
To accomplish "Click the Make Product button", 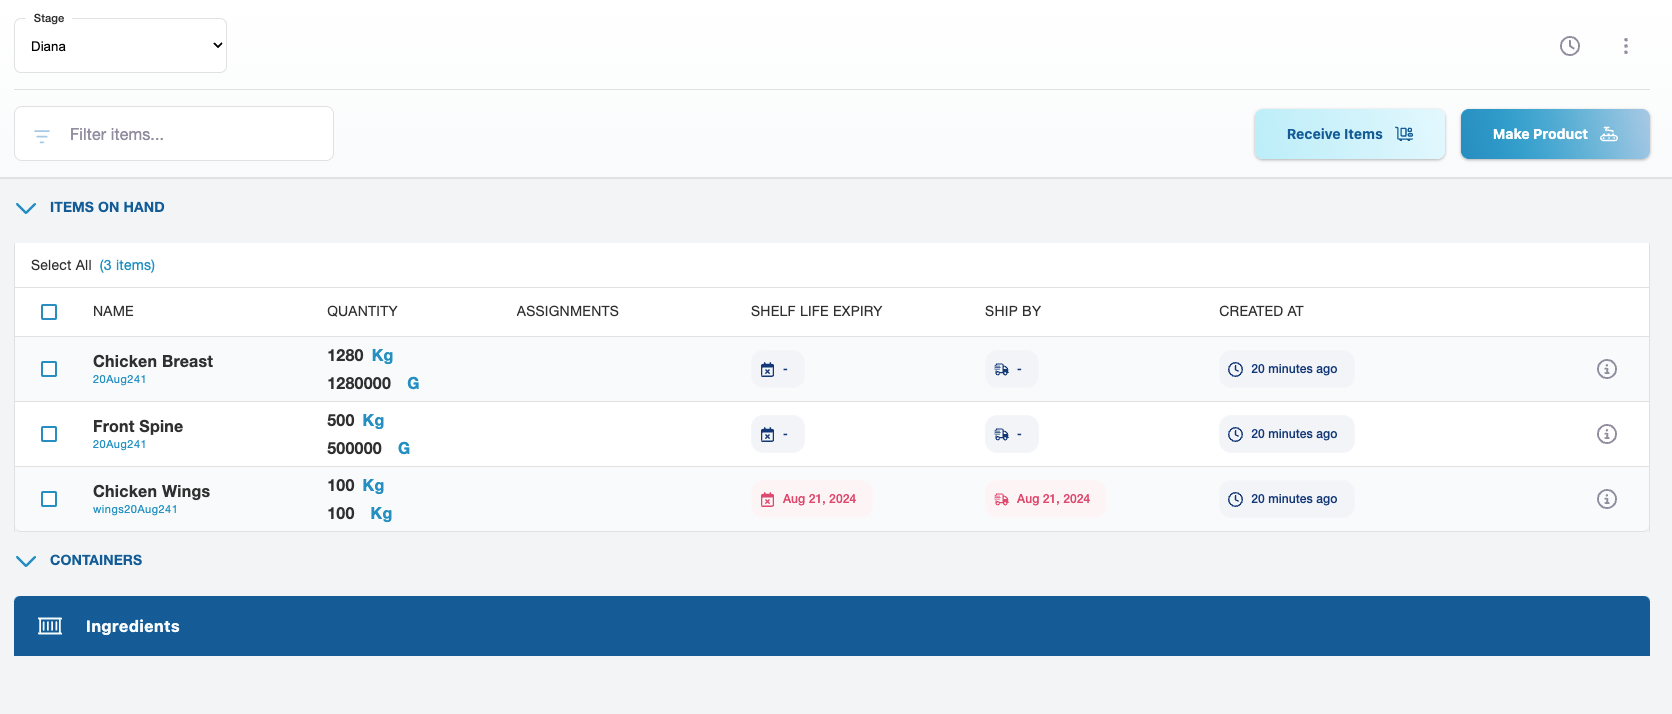I will [1554, 134].
